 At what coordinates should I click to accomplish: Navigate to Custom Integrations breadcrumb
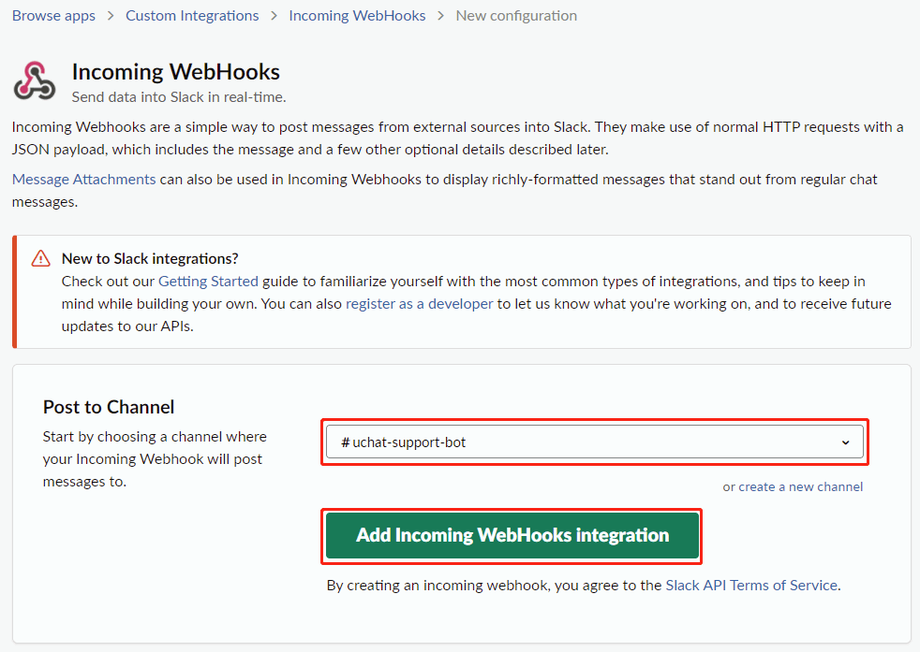pos(192,16)
